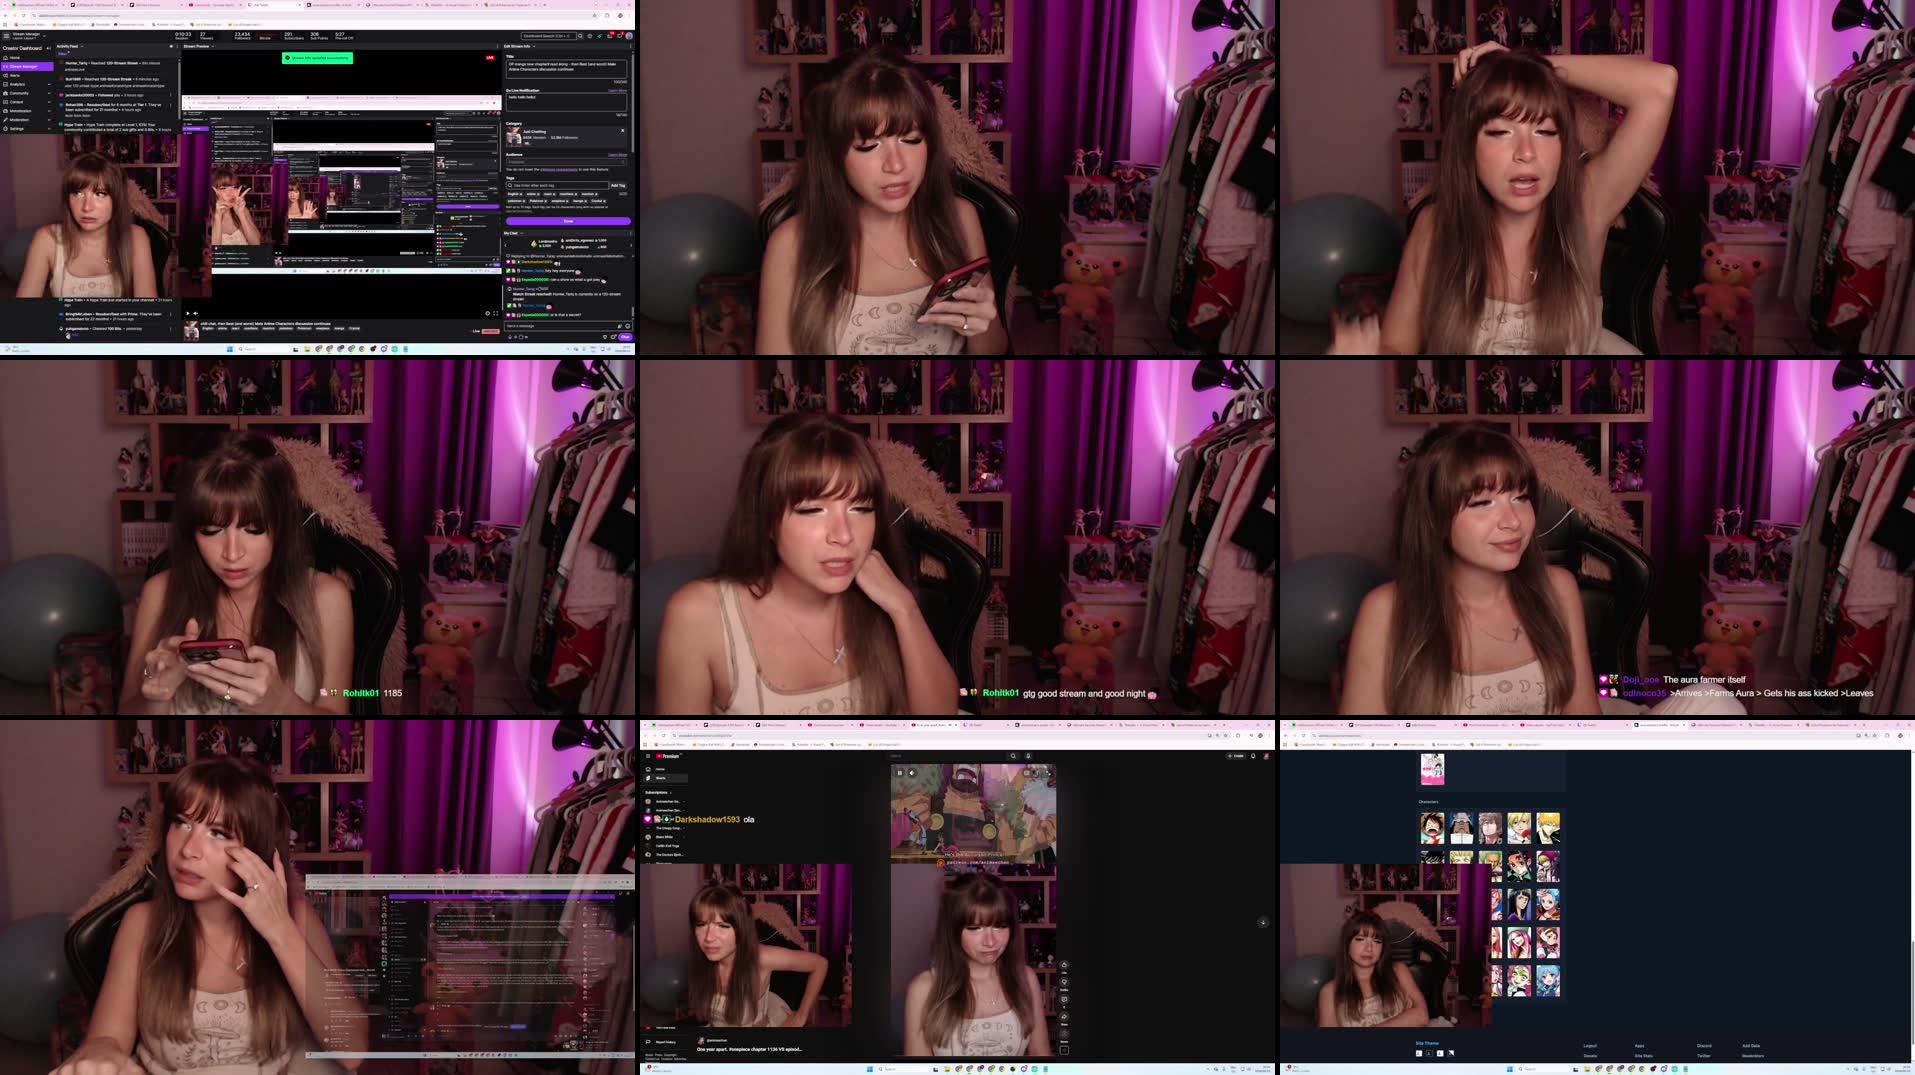Click the hamburger guide icon in YouTube window

click(x=648, y=756)
